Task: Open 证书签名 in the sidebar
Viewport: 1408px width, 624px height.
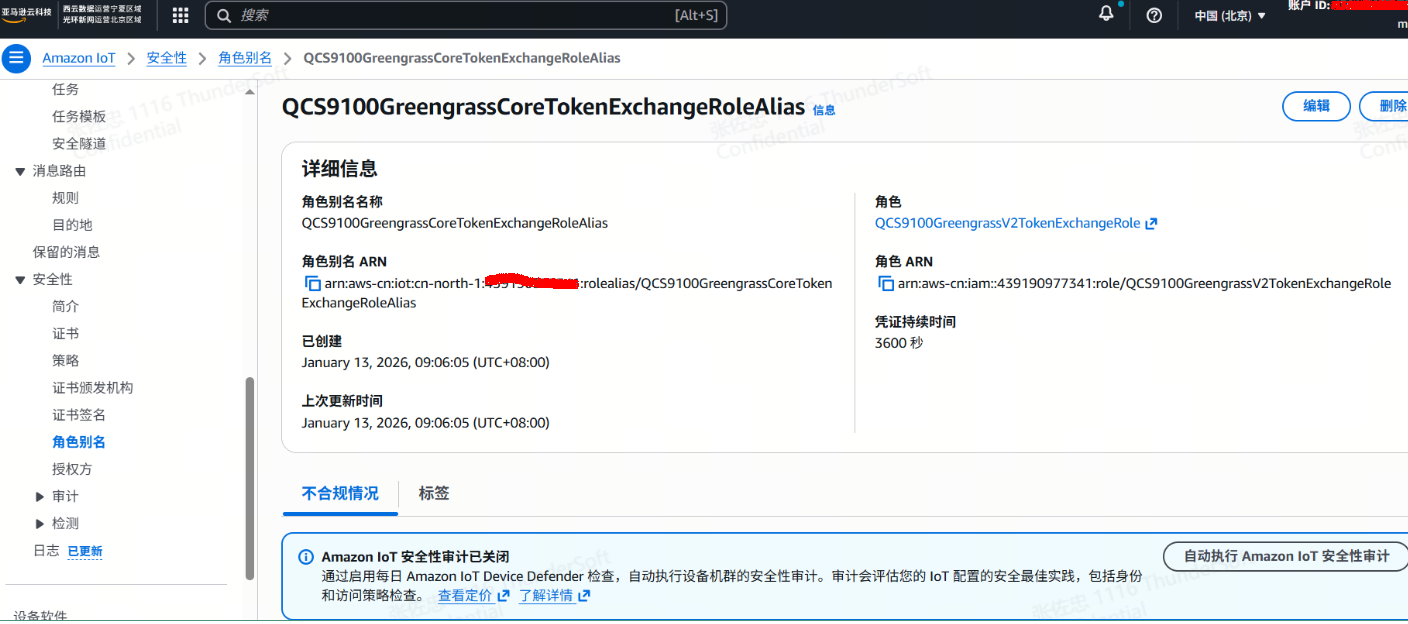Action: [x=79, y=414]
